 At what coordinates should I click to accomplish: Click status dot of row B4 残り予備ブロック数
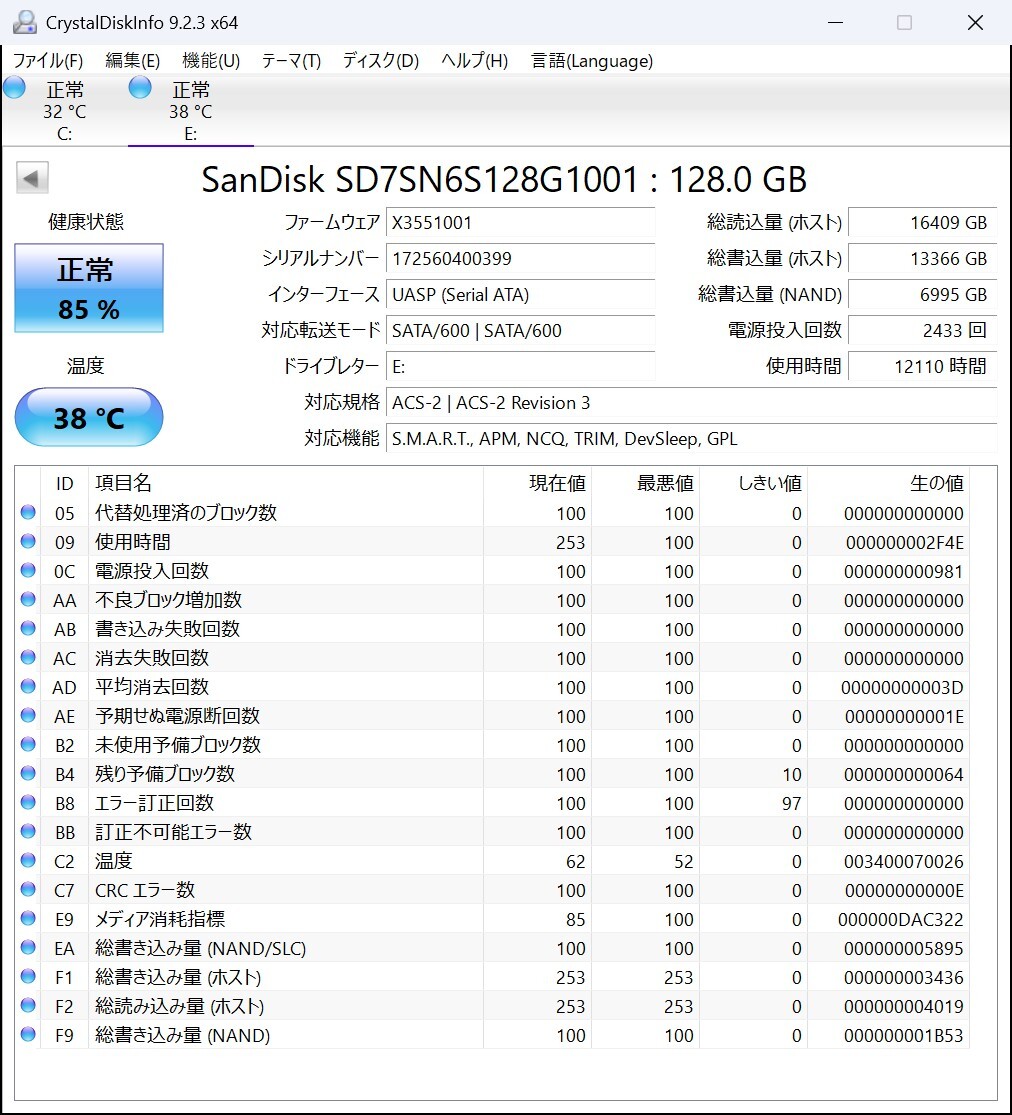tap(28, 773)
